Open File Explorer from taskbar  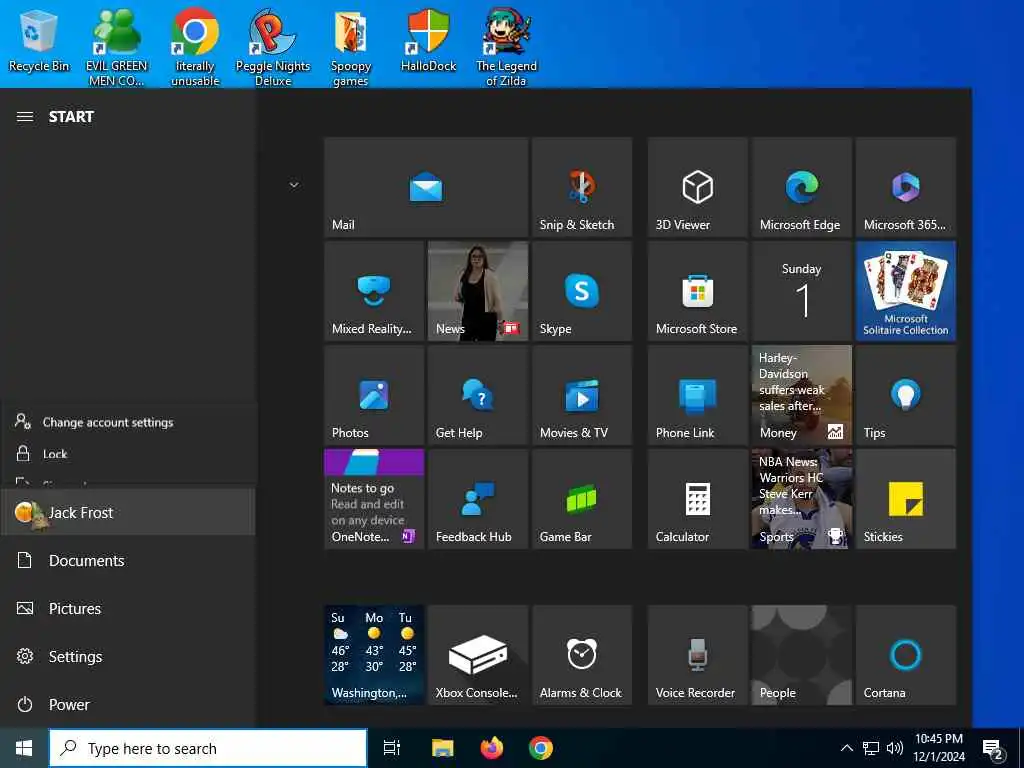click(x=442, y=748)
